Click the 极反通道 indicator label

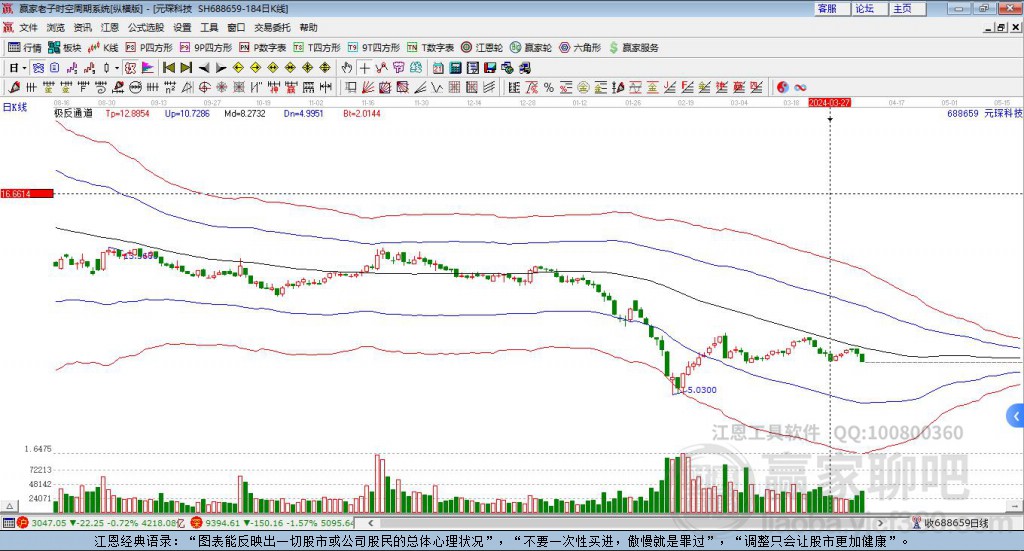tap(73, 114)
